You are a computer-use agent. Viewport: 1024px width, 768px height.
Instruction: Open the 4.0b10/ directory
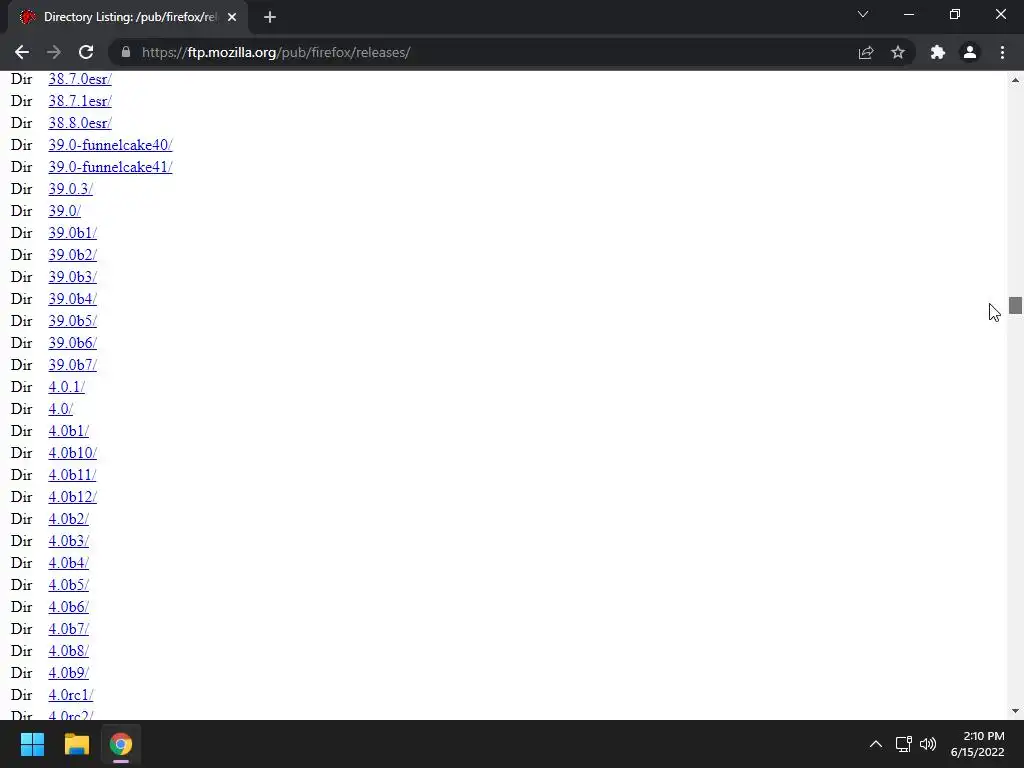click(72, 453)
